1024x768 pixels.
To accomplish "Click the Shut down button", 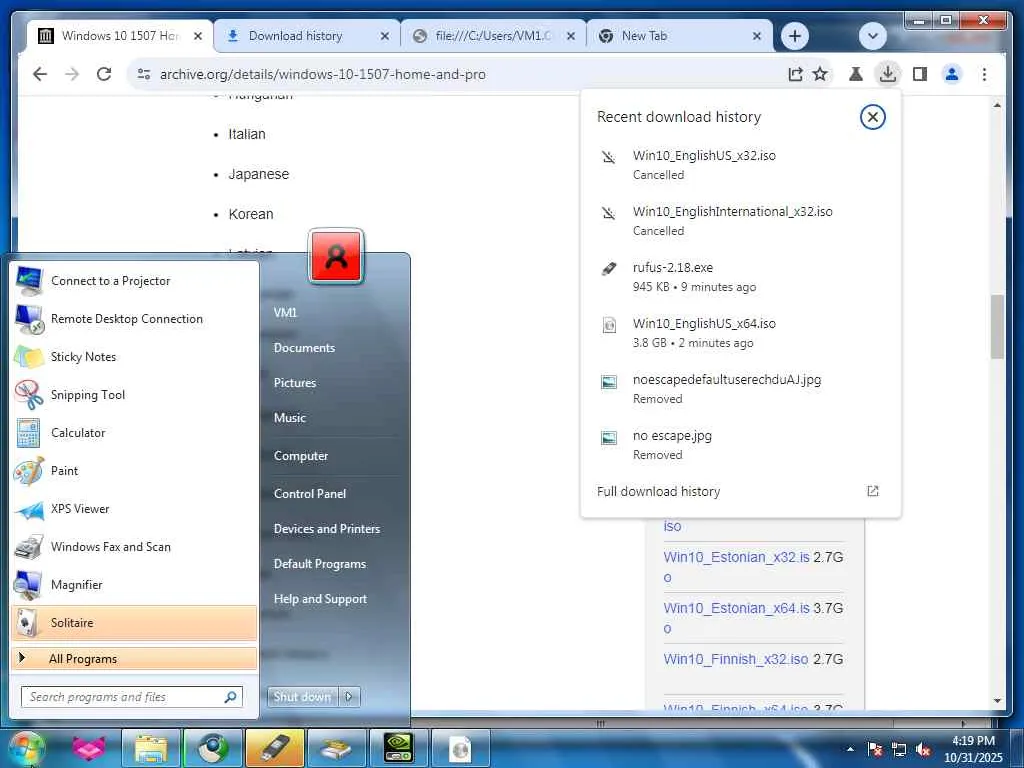I will coord(302,697).
